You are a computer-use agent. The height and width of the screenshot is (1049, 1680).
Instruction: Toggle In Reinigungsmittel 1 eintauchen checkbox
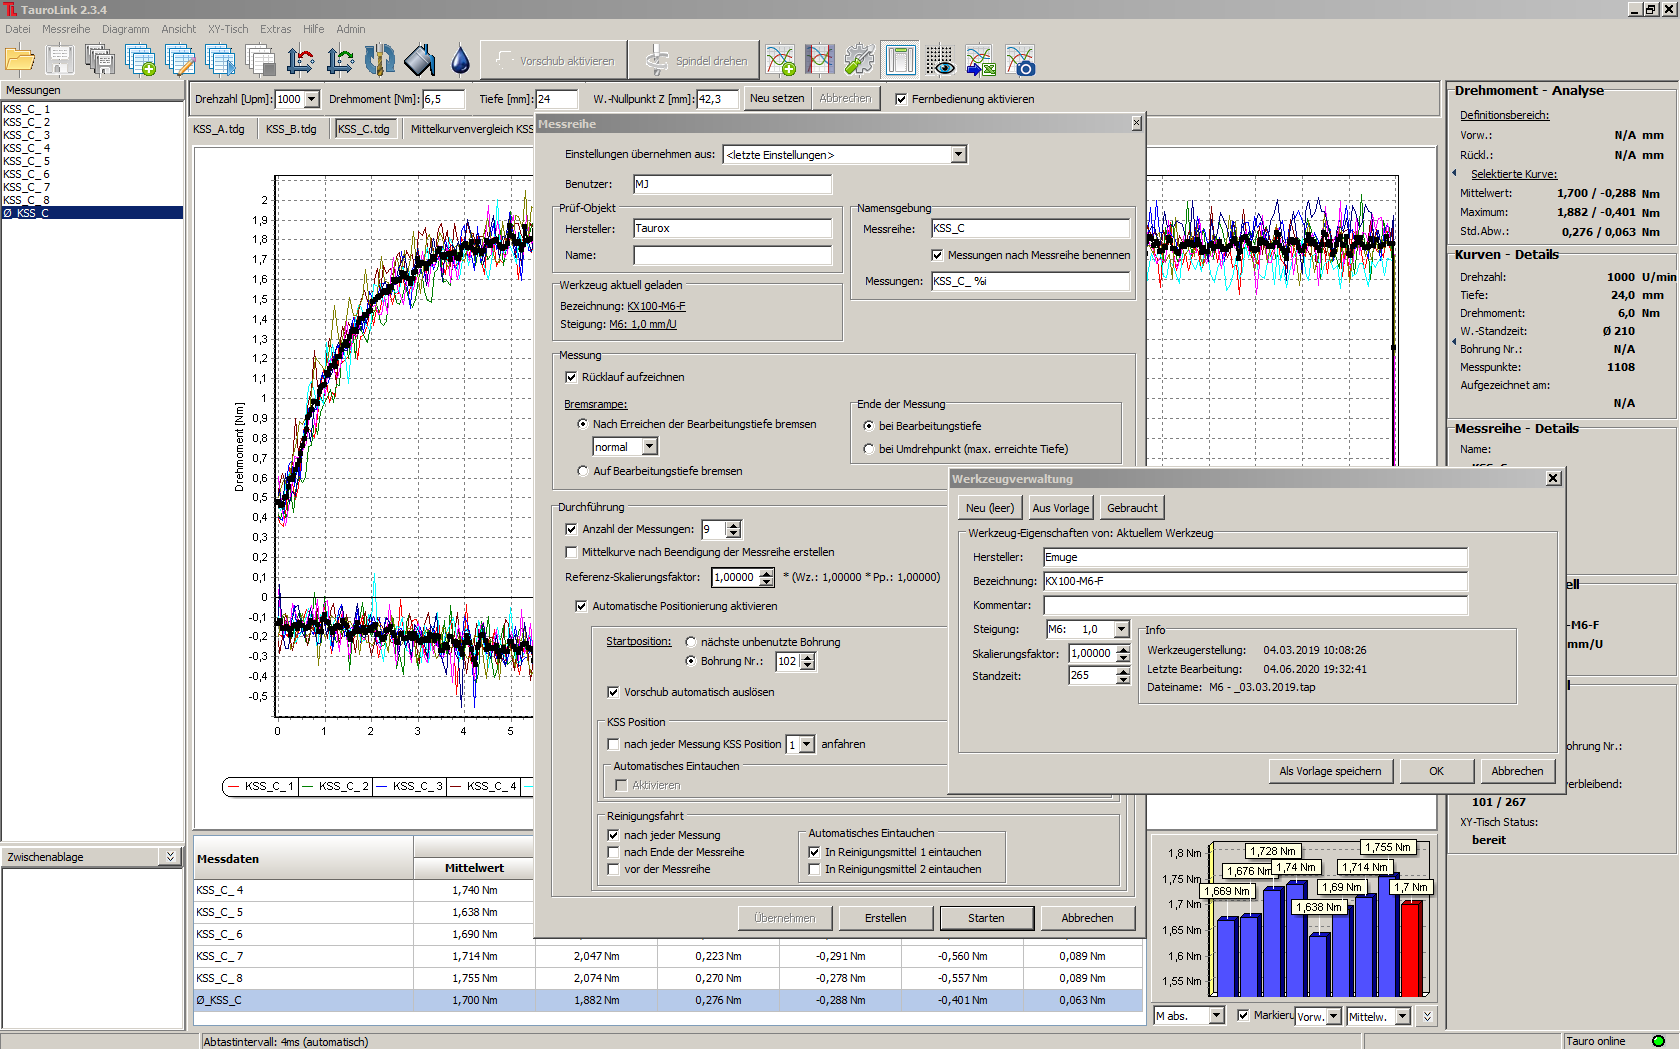814,852
